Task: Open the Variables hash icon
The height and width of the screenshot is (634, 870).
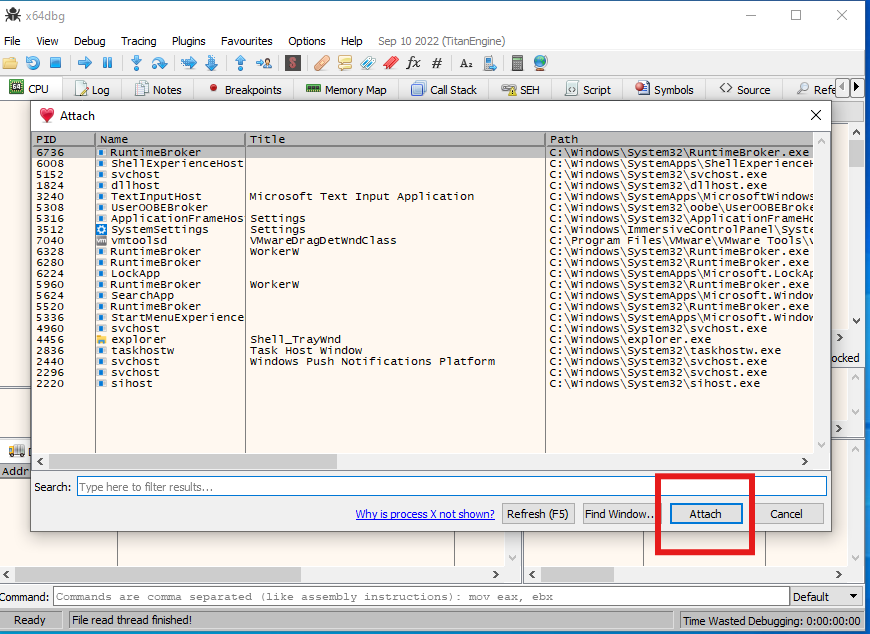Action: pos(437,63)
